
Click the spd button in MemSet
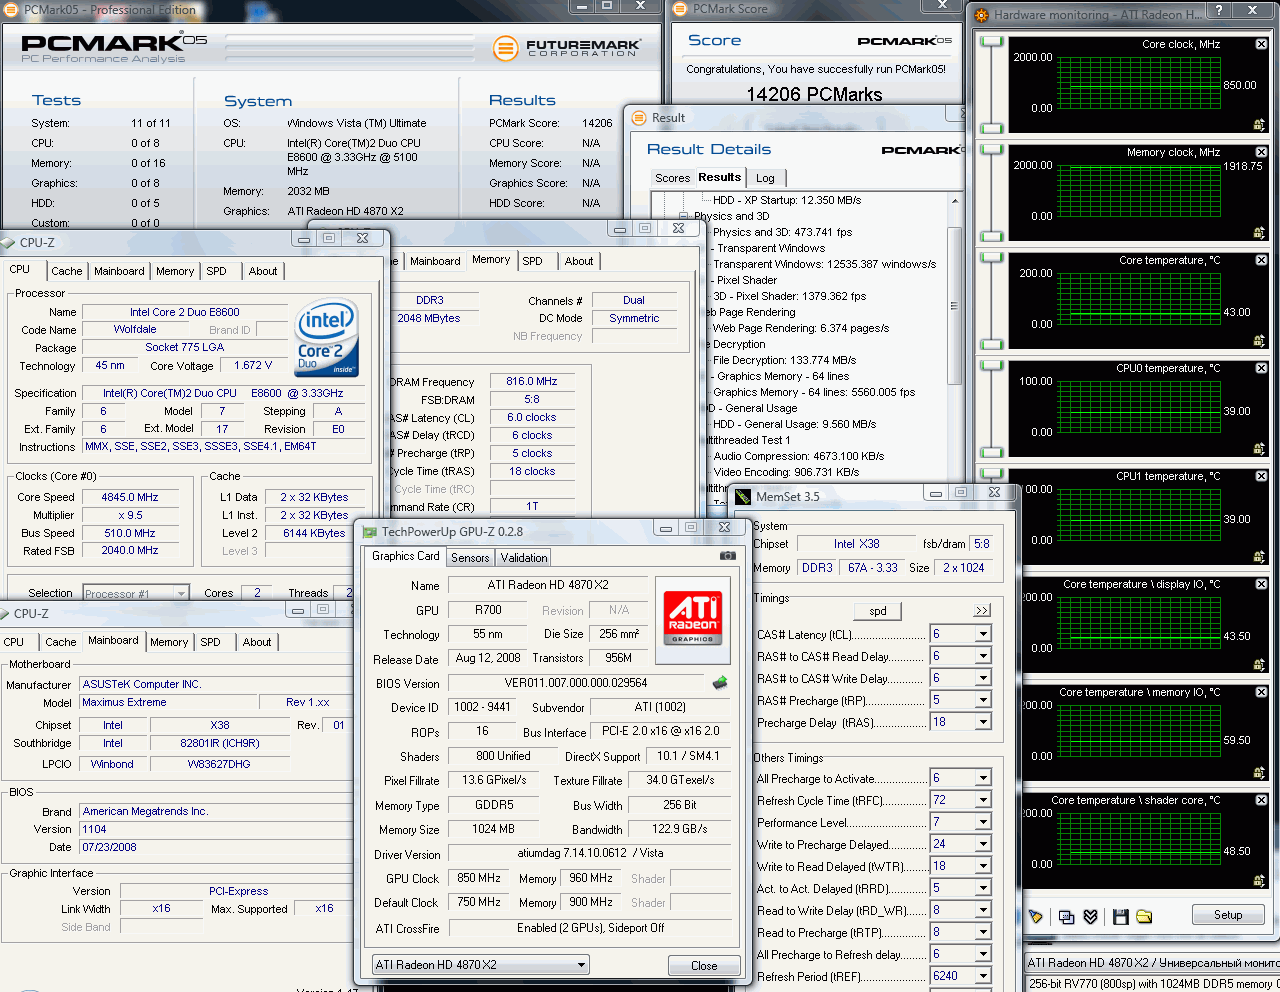point(878,611)
